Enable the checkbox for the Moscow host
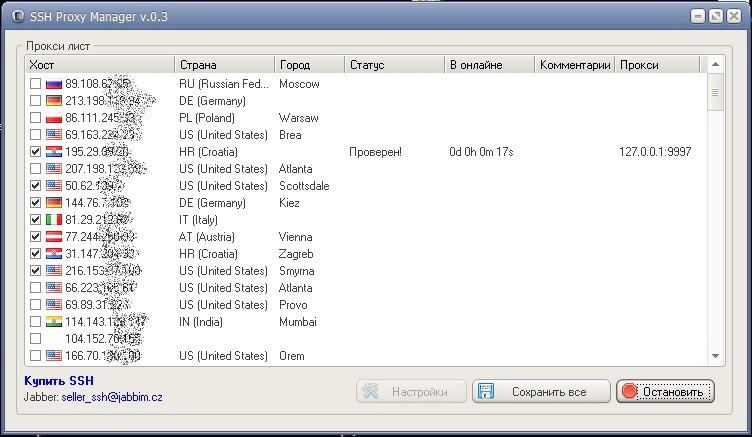The height and width of the screenshot is (437, 752). 36,84
